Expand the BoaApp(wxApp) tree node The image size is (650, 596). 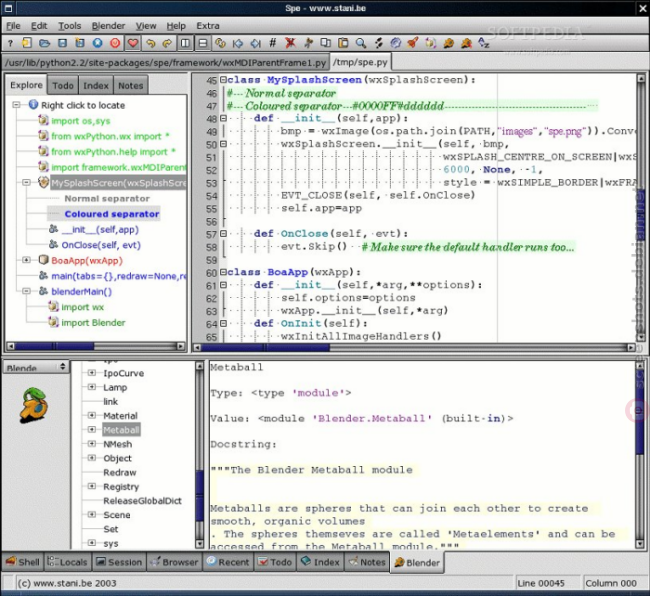tap(26, 260)
